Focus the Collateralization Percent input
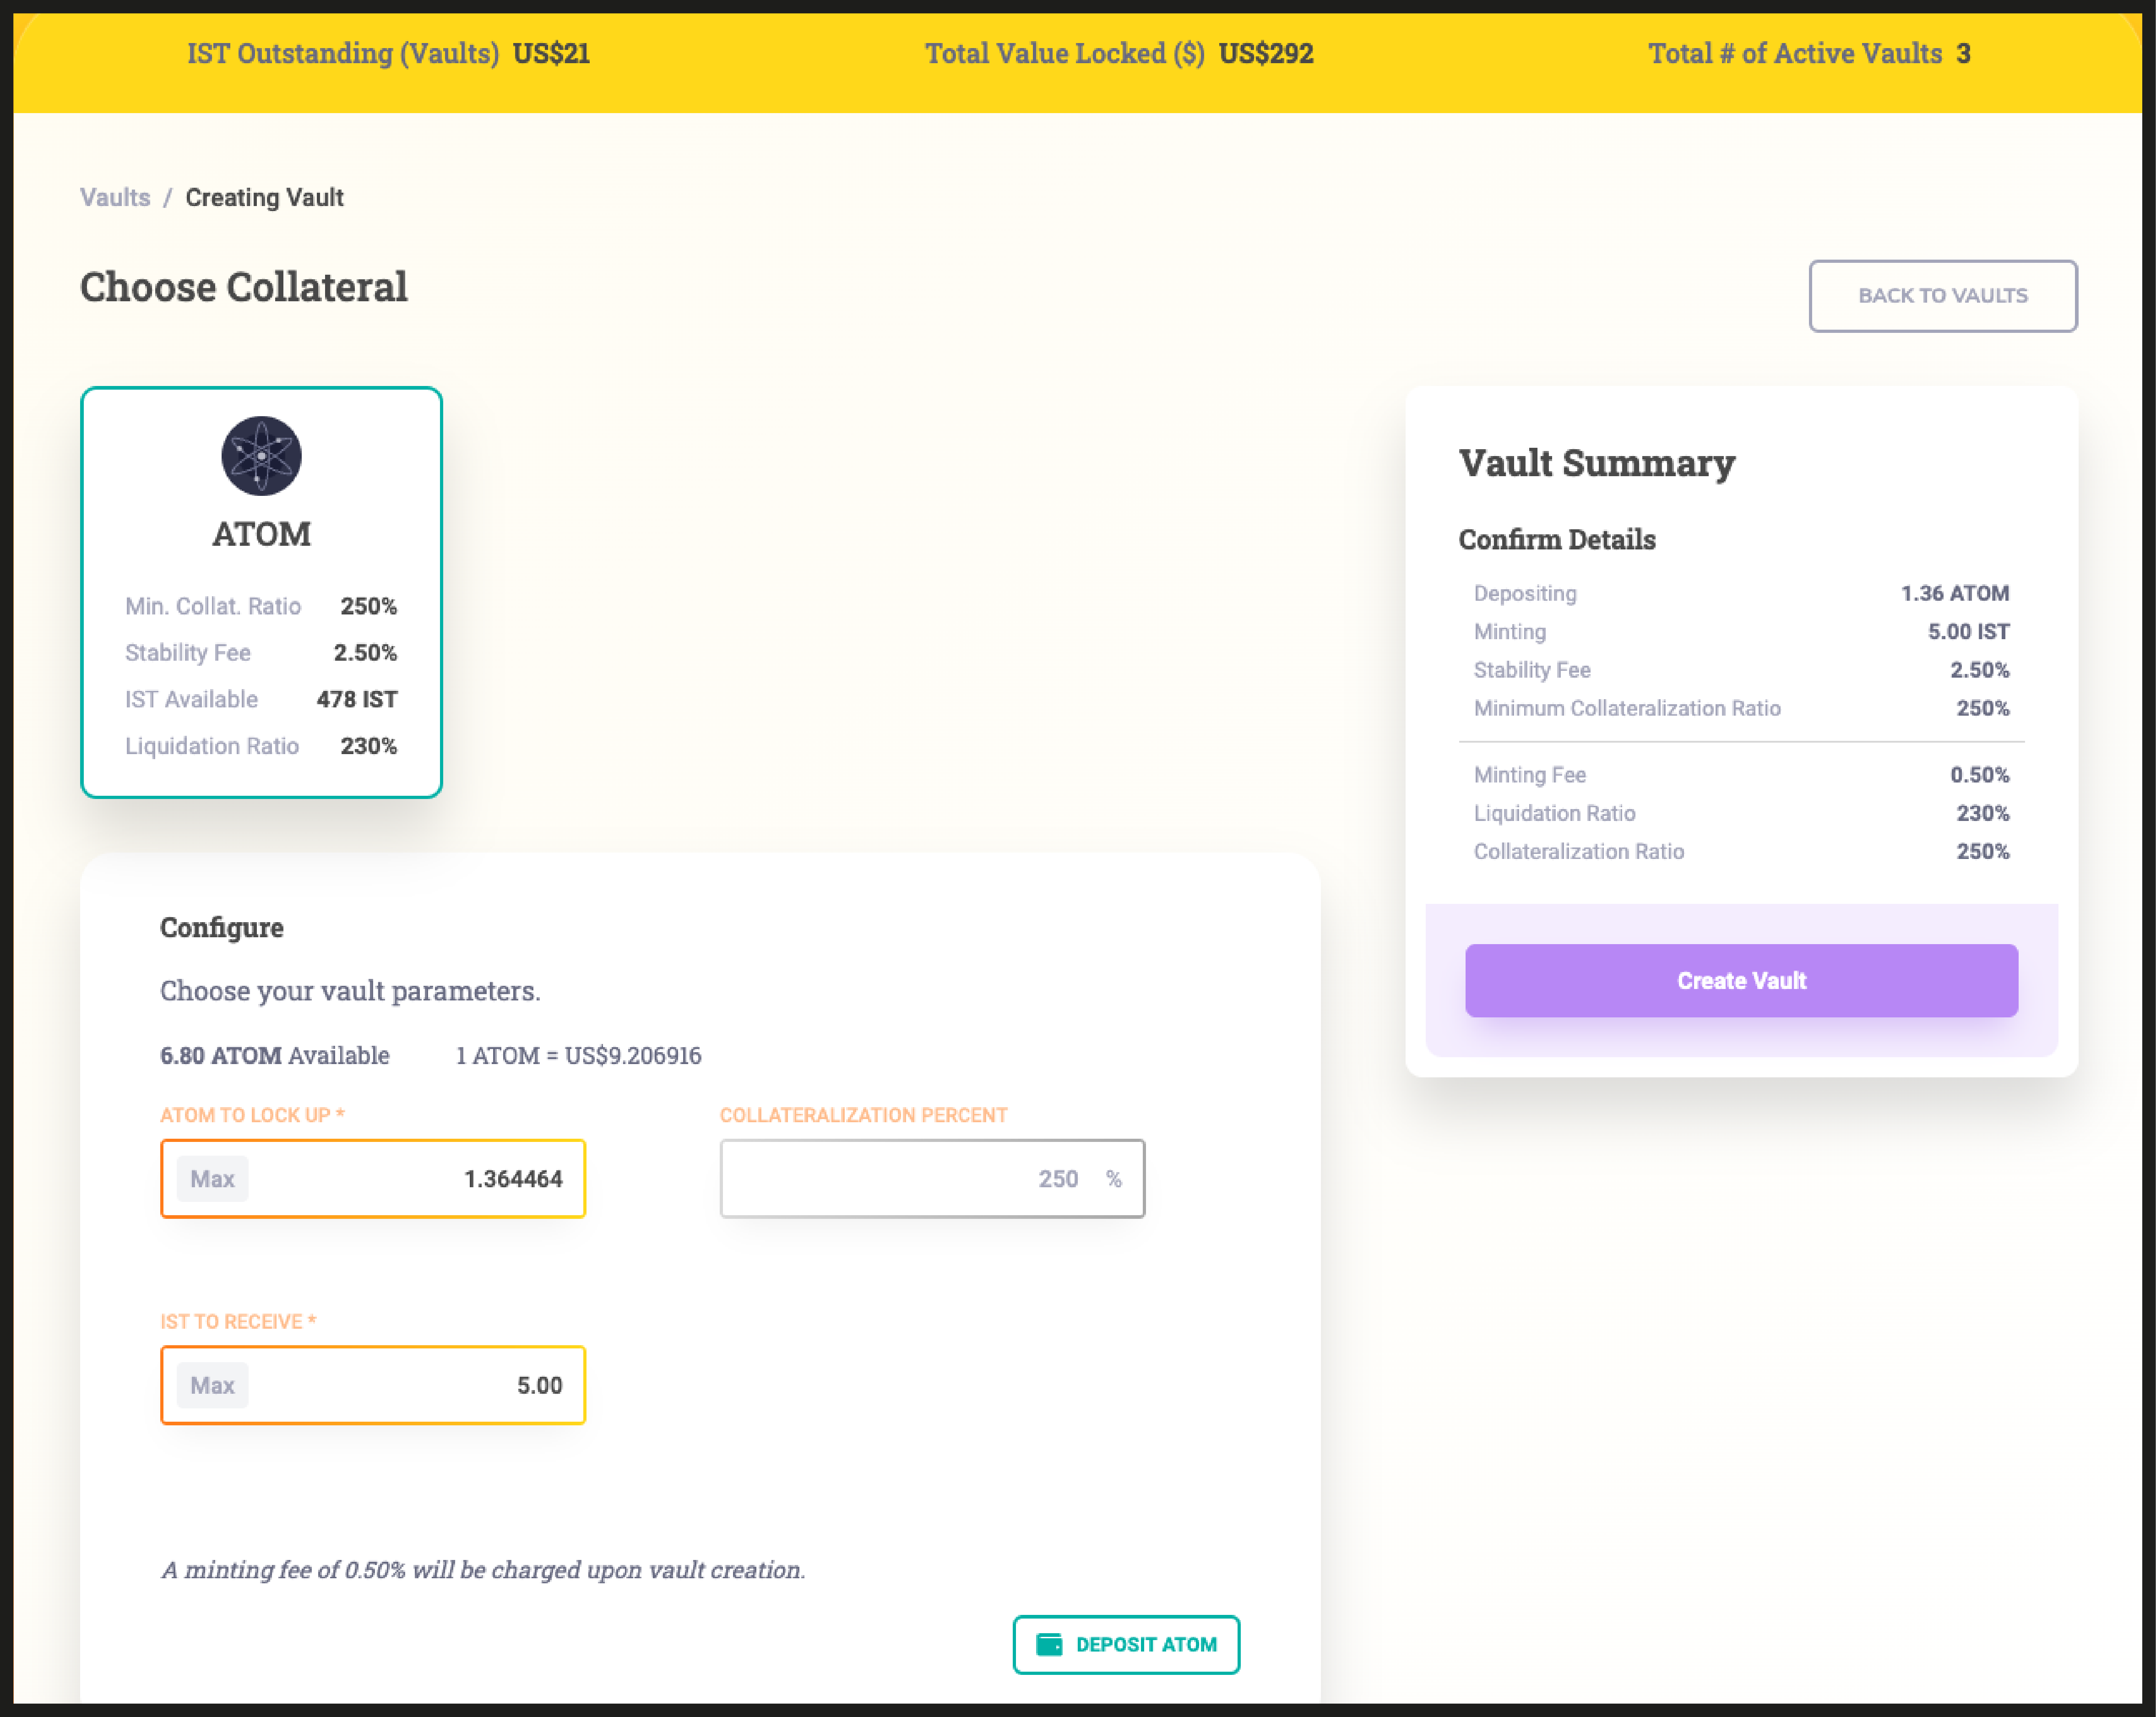 [x=900, y=1179]
